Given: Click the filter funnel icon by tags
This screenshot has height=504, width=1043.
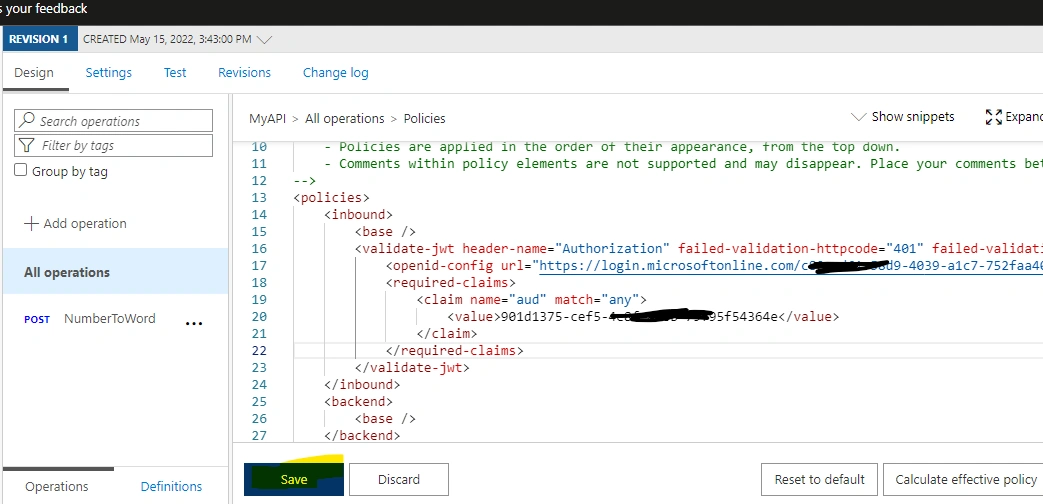Looking at the screenshot, I should [27, 145].
